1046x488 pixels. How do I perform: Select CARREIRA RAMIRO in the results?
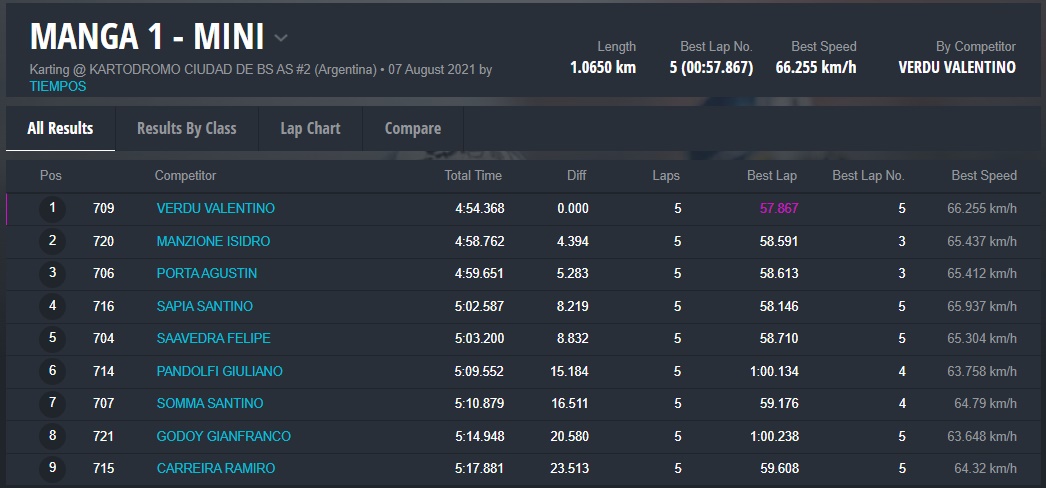215,469
